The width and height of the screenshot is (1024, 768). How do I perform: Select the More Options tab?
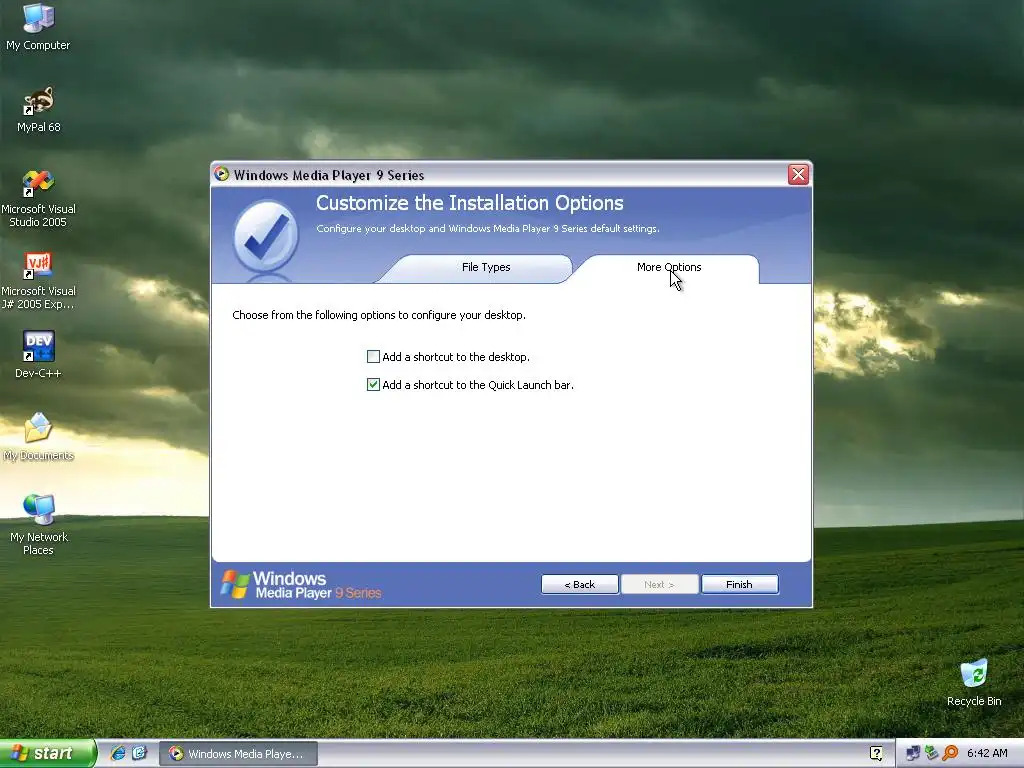669,267
